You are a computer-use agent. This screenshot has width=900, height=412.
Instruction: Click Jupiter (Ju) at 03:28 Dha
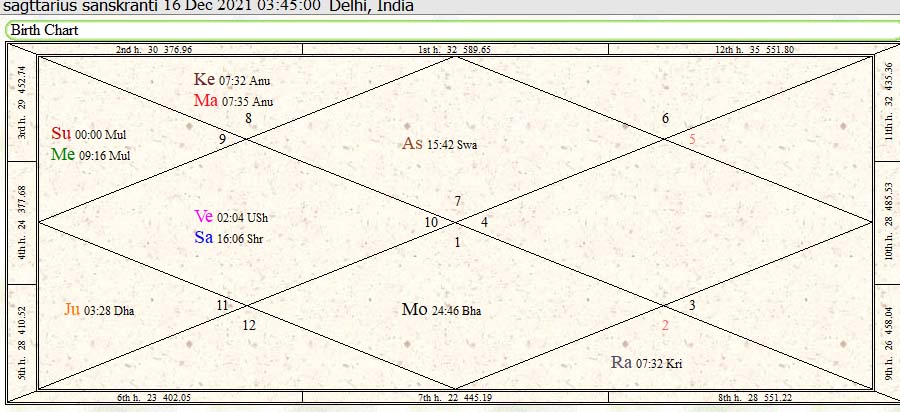point(99,310)
